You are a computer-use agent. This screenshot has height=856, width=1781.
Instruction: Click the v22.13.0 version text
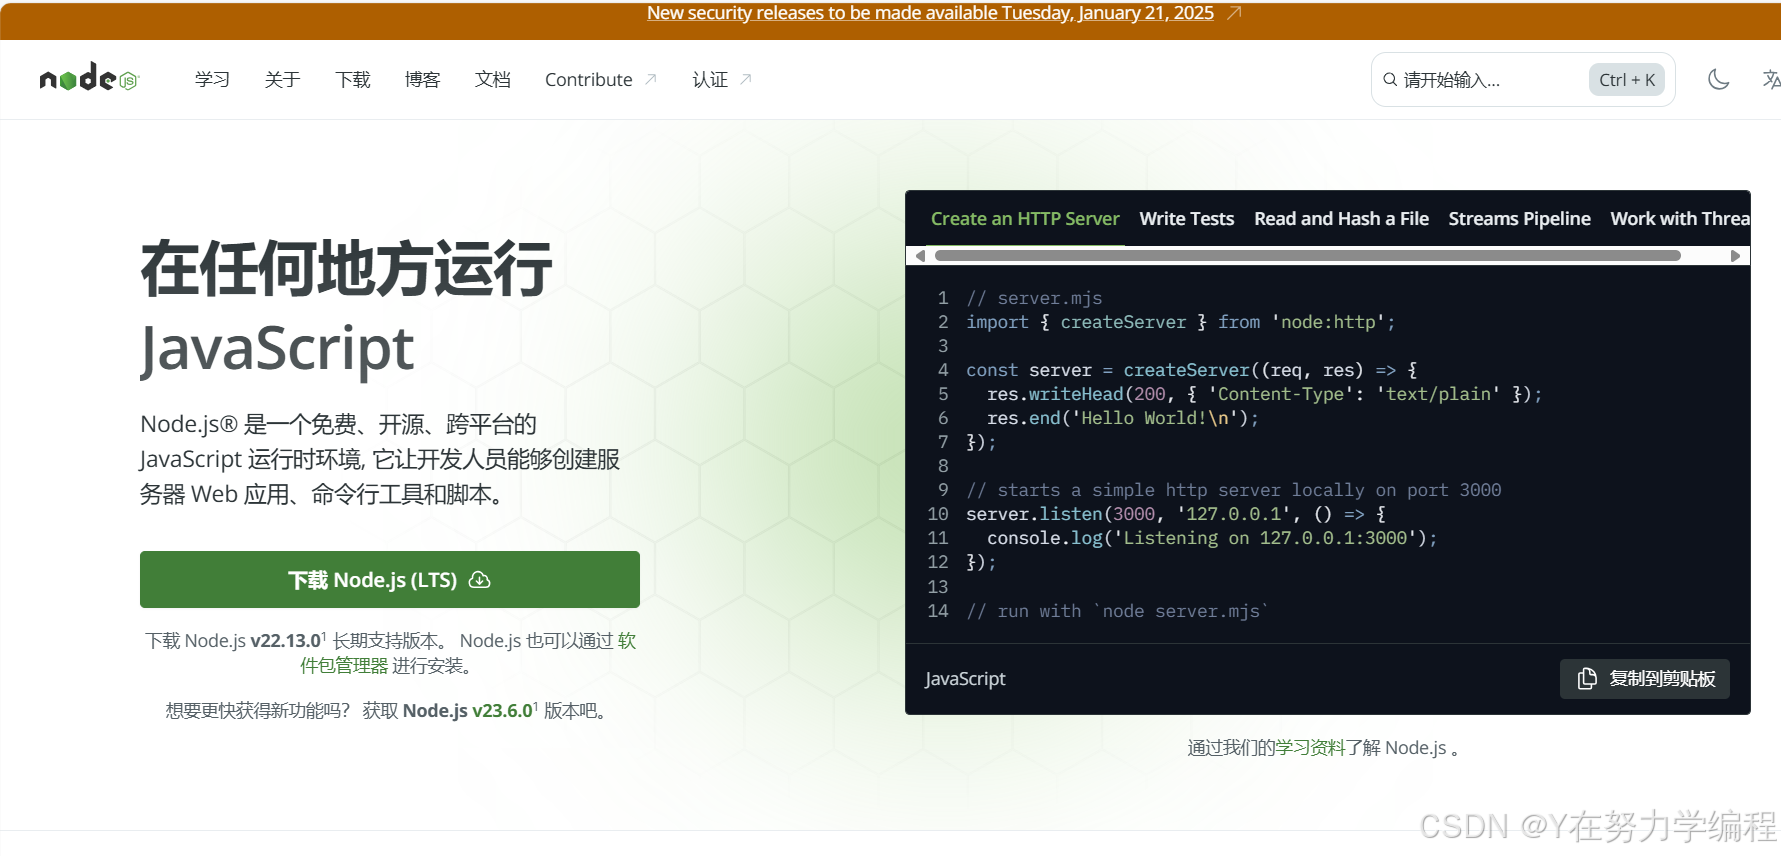pyautogui.click(x=286, y=641)
